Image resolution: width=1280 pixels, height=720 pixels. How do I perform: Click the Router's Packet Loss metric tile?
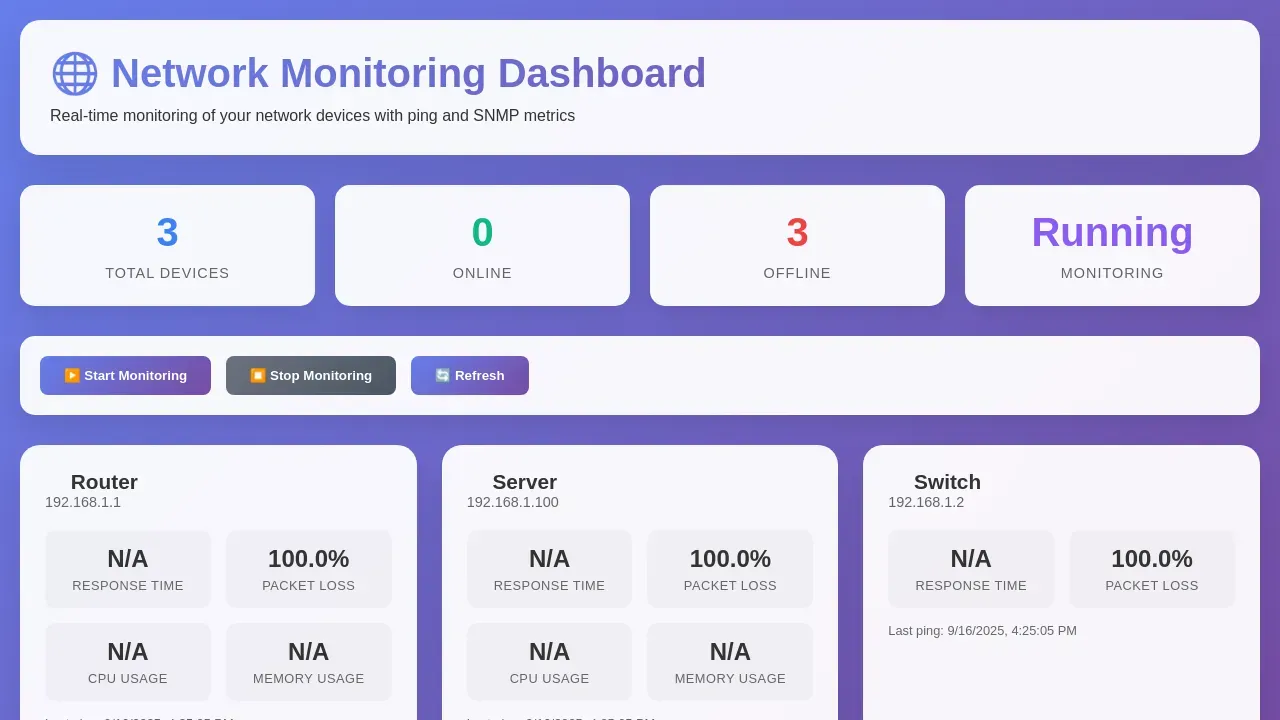[x=308, y=568]
